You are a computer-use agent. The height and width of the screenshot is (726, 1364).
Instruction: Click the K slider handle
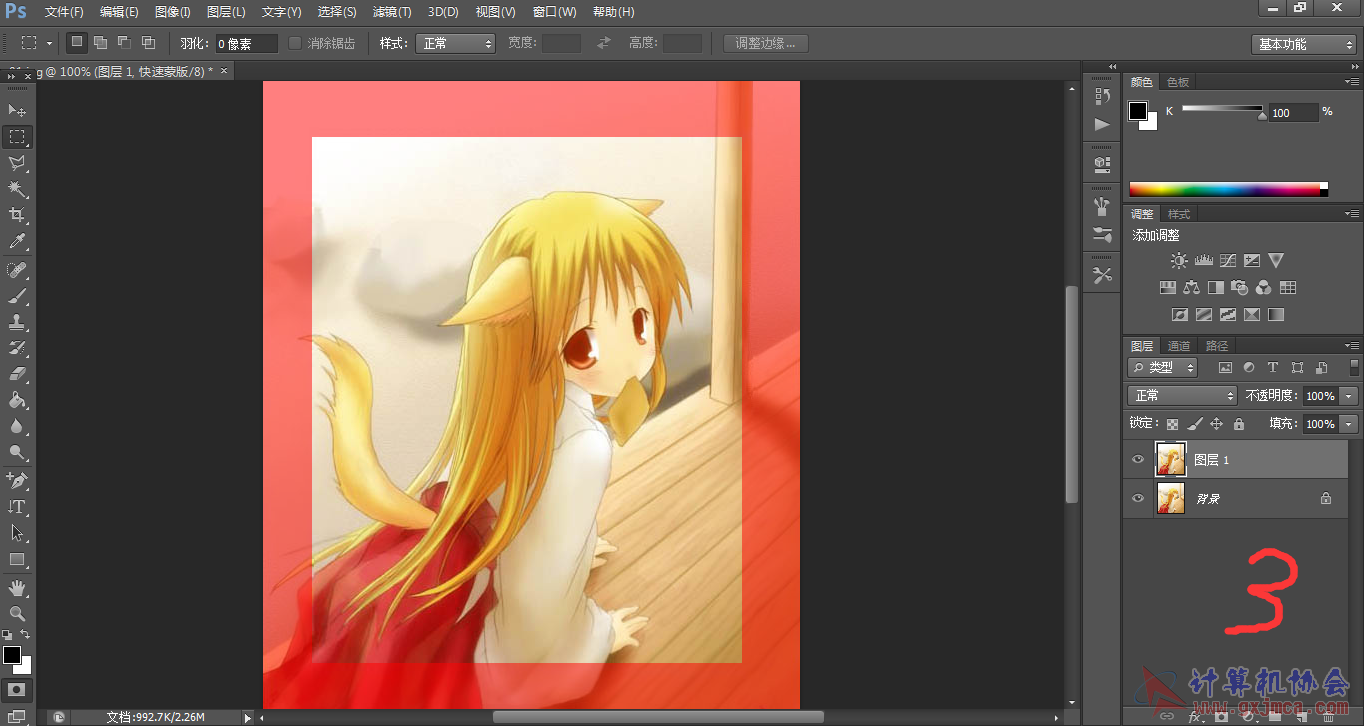coord(1262,116)
